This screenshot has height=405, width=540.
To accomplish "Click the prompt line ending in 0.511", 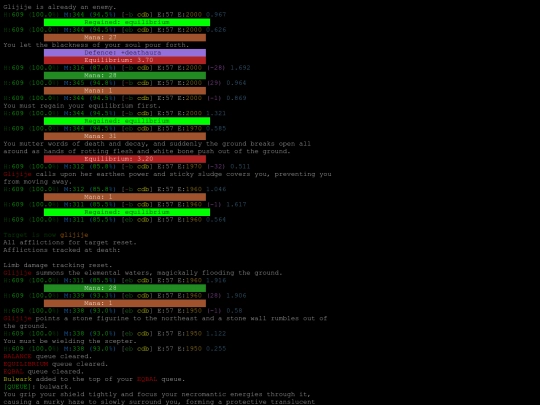I will click(127, 166).
